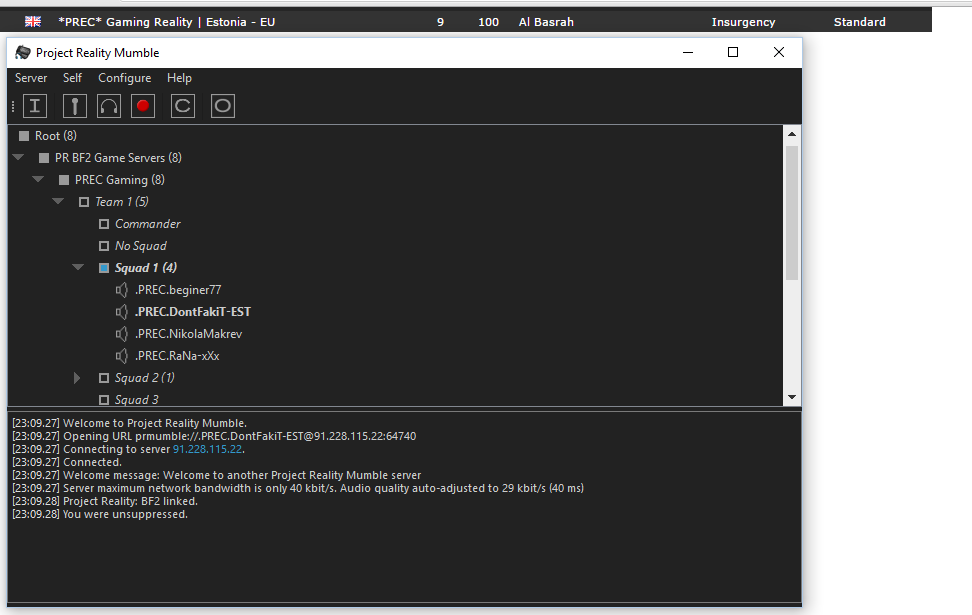Click speaker icon beside .PREC.RaNa-xXx
This screenshot has height=615, width=972.
coord(122,356)
